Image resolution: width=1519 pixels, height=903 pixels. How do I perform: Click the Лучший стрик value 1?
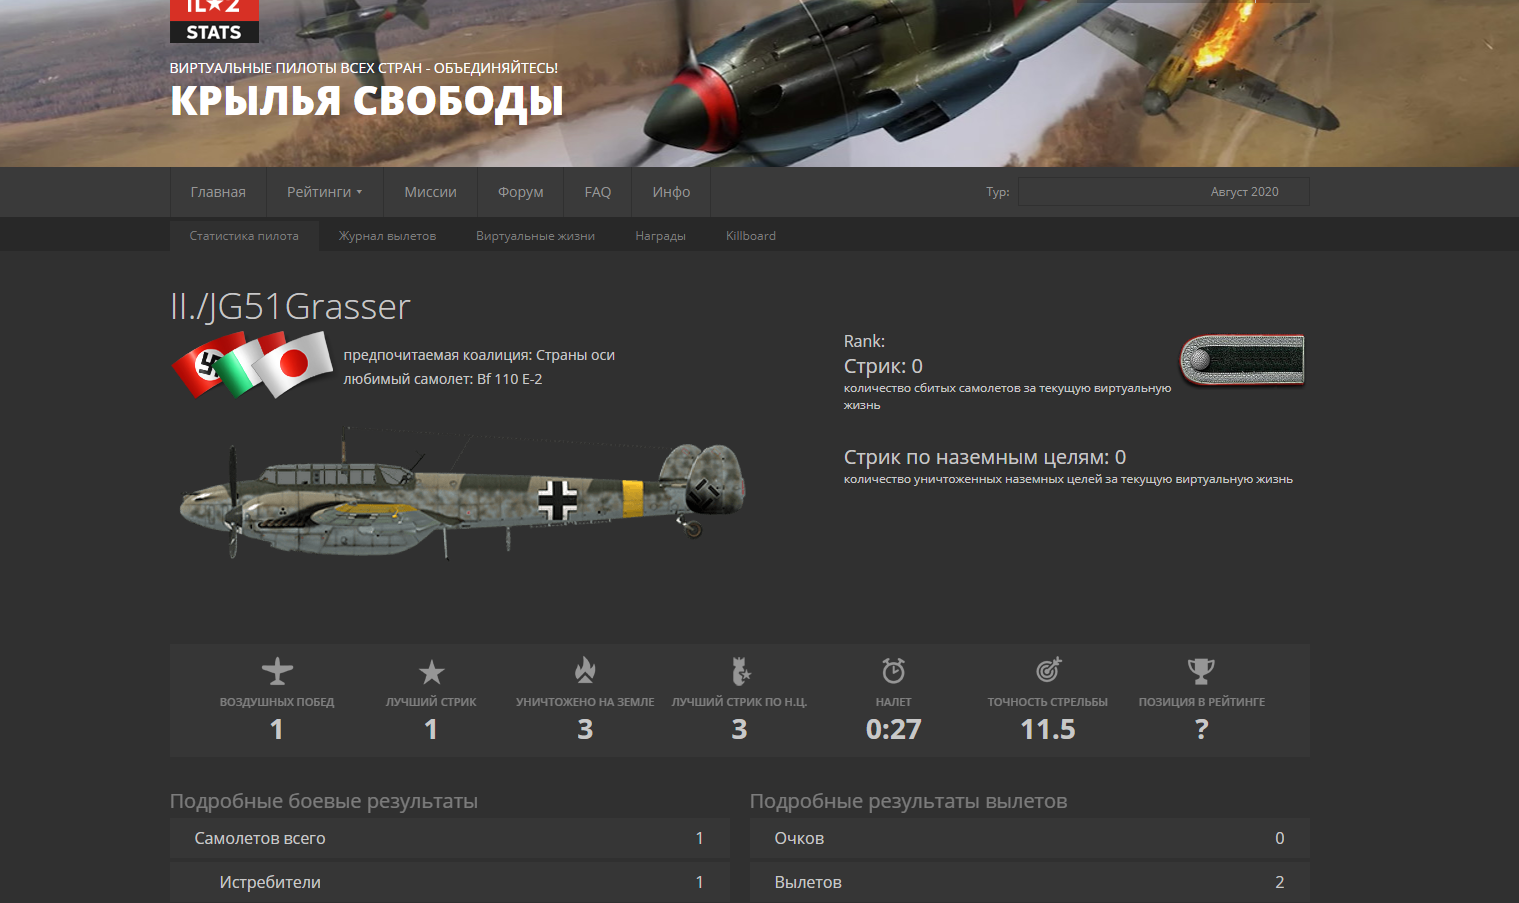pos(431,730)
